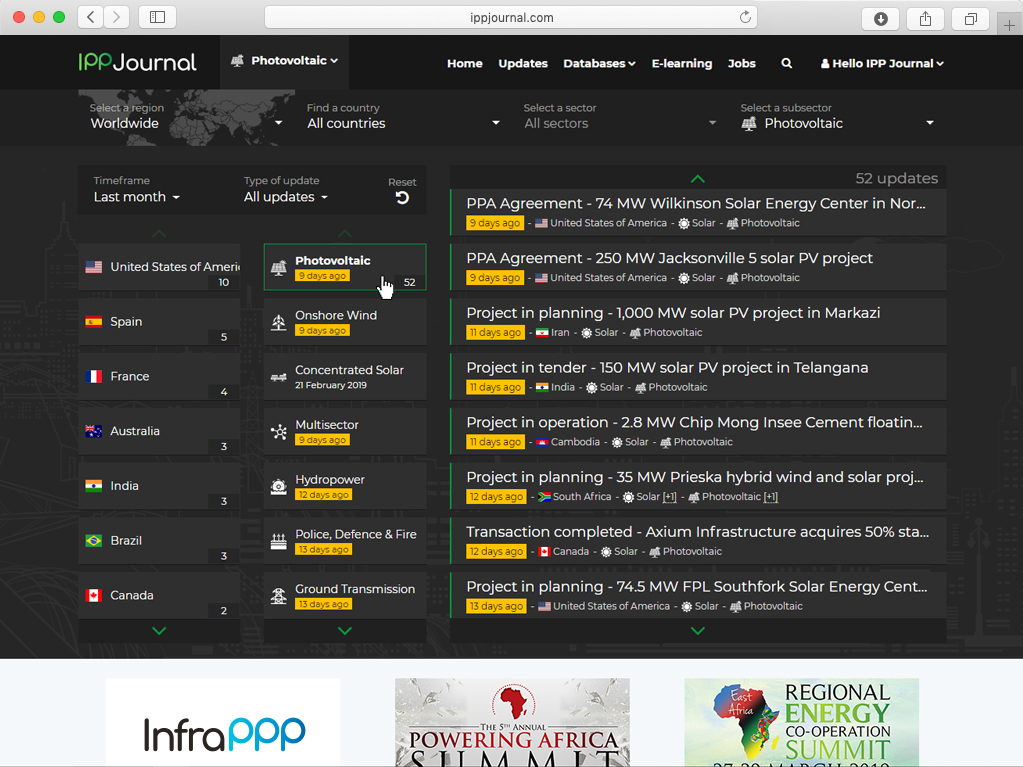Screen dimensions: 1023x767
Task: Click the Onshore Wind turbine icon
Action: tap(279, 322)
